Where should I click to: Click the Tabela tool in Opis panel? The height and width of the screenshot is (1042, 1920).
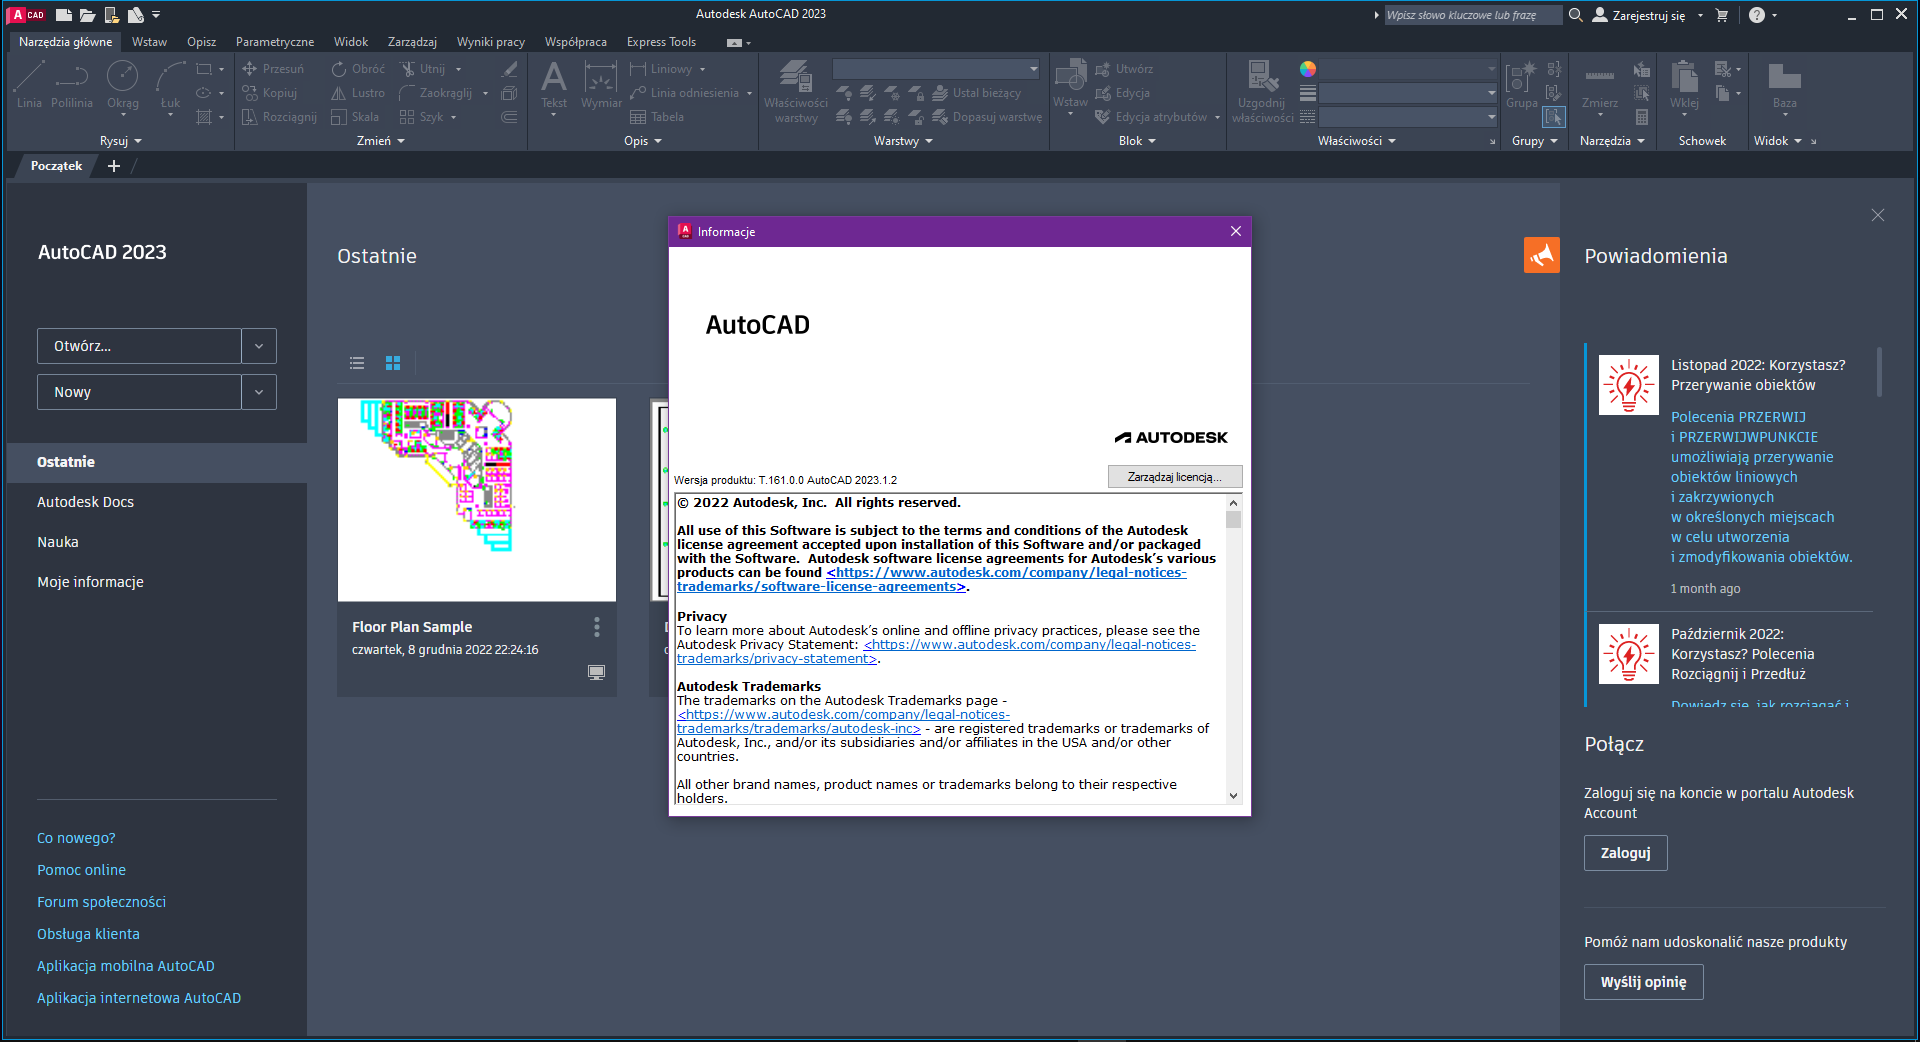(657, 117)
